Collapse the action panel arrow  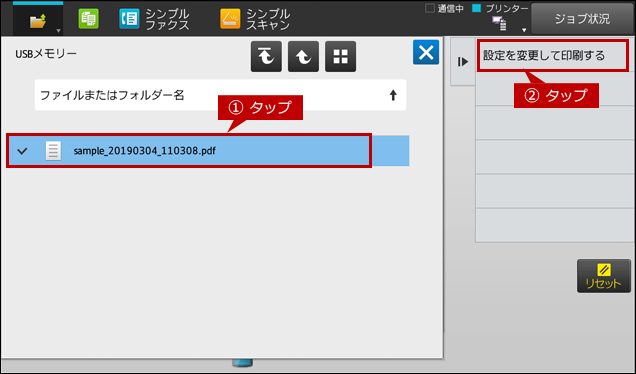(x=463, y=62)
